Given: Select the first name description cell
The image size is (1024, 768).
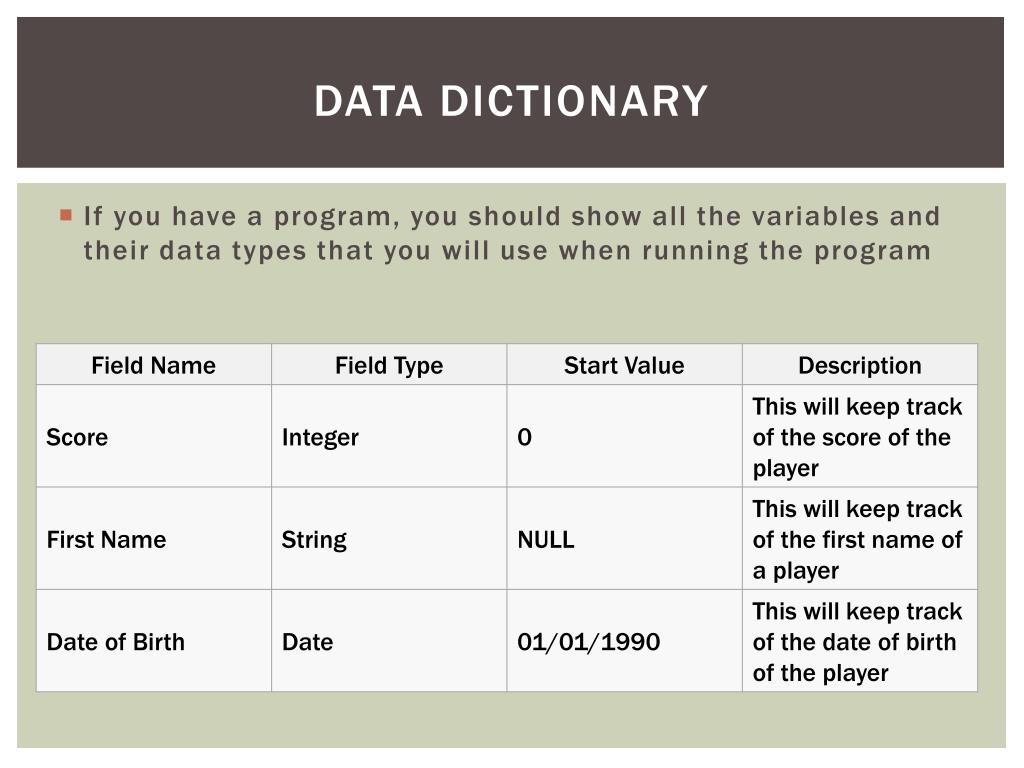Looking at the screenshot, I should pos(860,539).
